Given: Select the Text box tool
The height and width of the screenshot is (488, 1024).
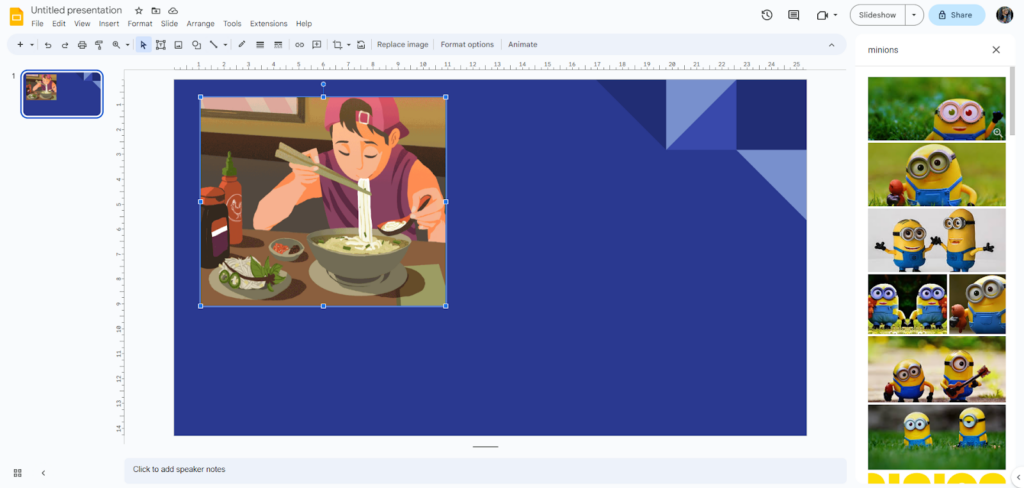Looking at the screenshot, I should (161, 45).
